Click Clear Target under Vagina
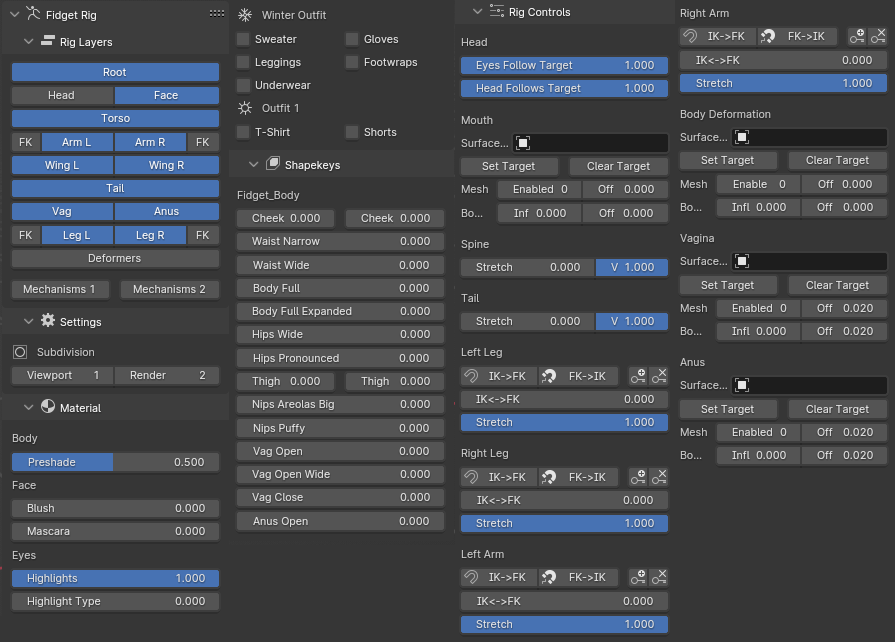This screenshot has height=642, width=895. (838, 285)
